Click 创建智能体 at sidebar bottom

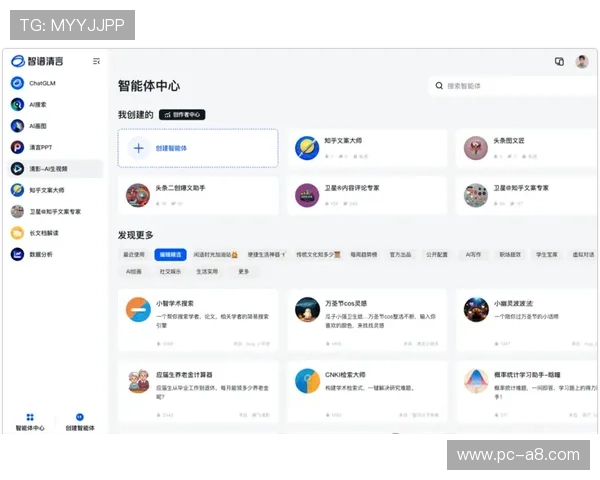(x=80, y=422)
